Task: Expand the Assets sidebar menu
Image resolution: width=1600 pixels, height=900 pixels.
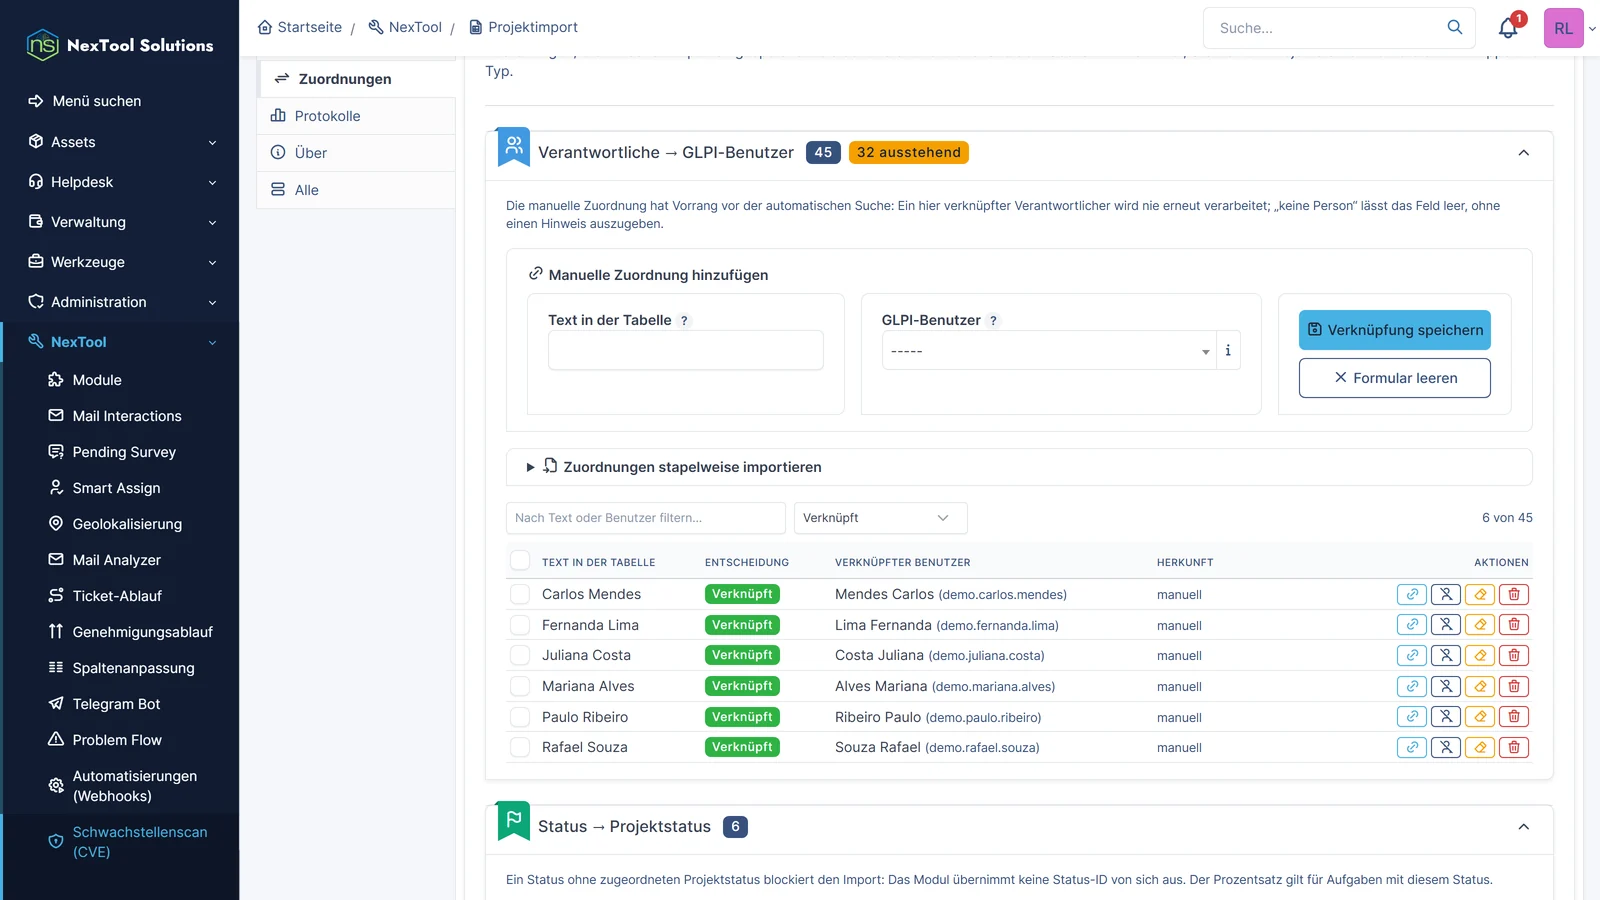Action: pyautogui.click(x=120, y=142)
